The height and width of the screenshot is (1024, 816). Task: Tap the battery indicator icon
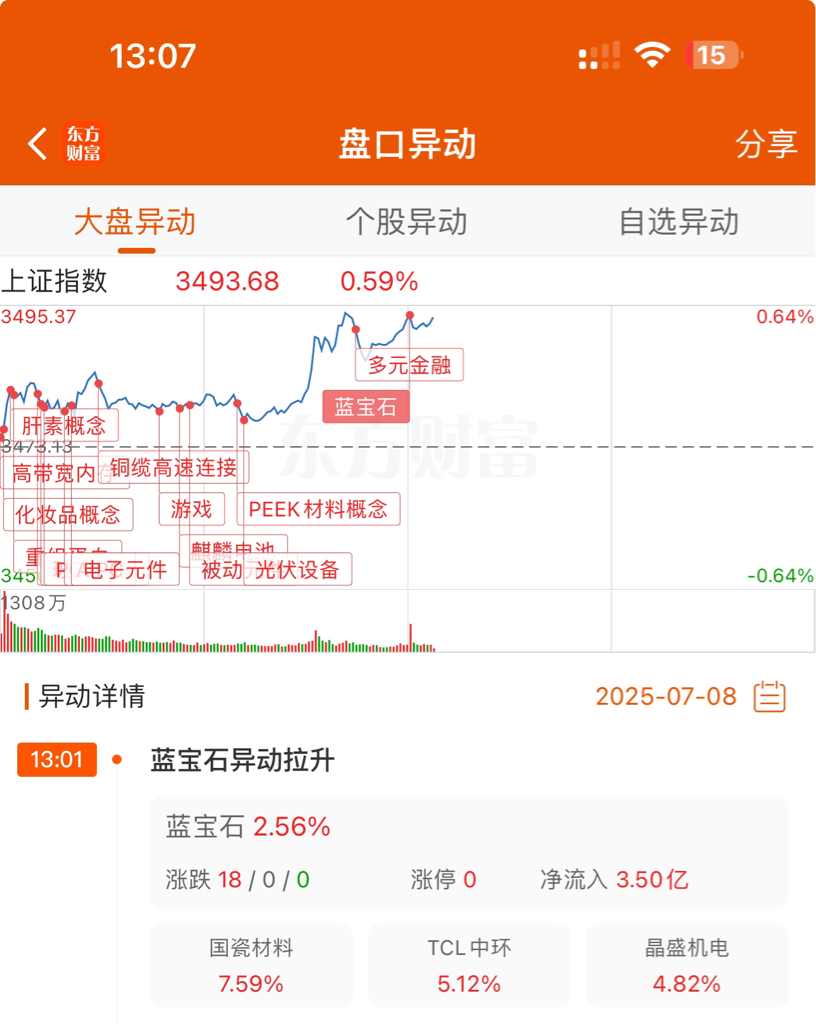(714, 55)
